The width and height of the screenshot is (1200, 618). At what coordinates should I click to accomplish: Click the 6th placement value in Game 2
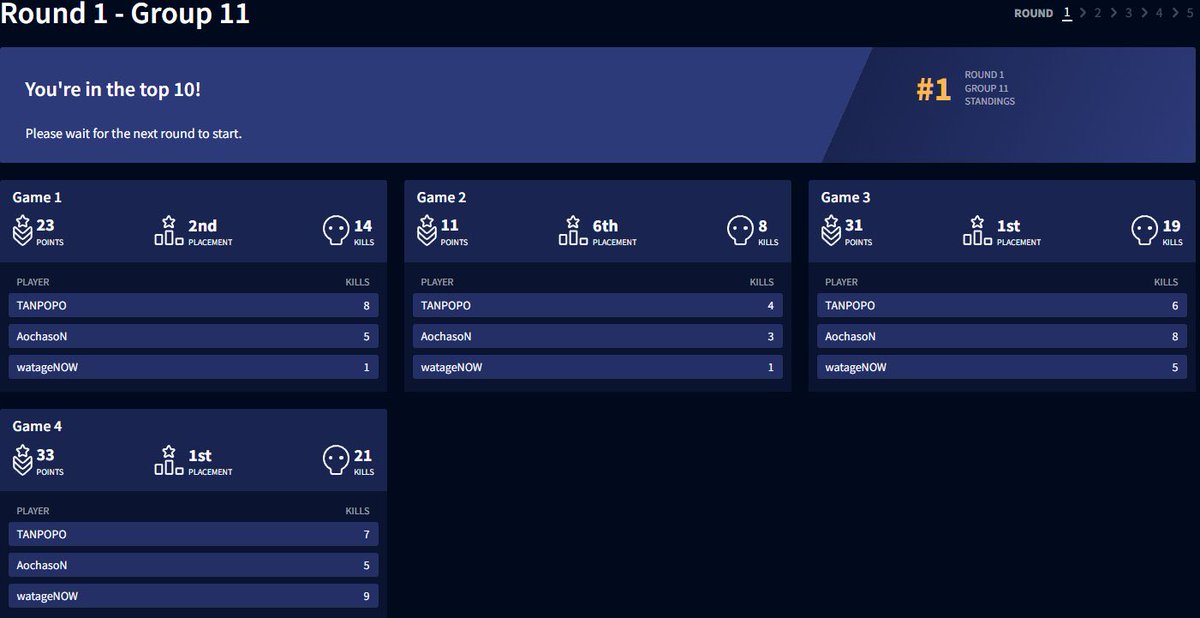click(x=605, y=226)
